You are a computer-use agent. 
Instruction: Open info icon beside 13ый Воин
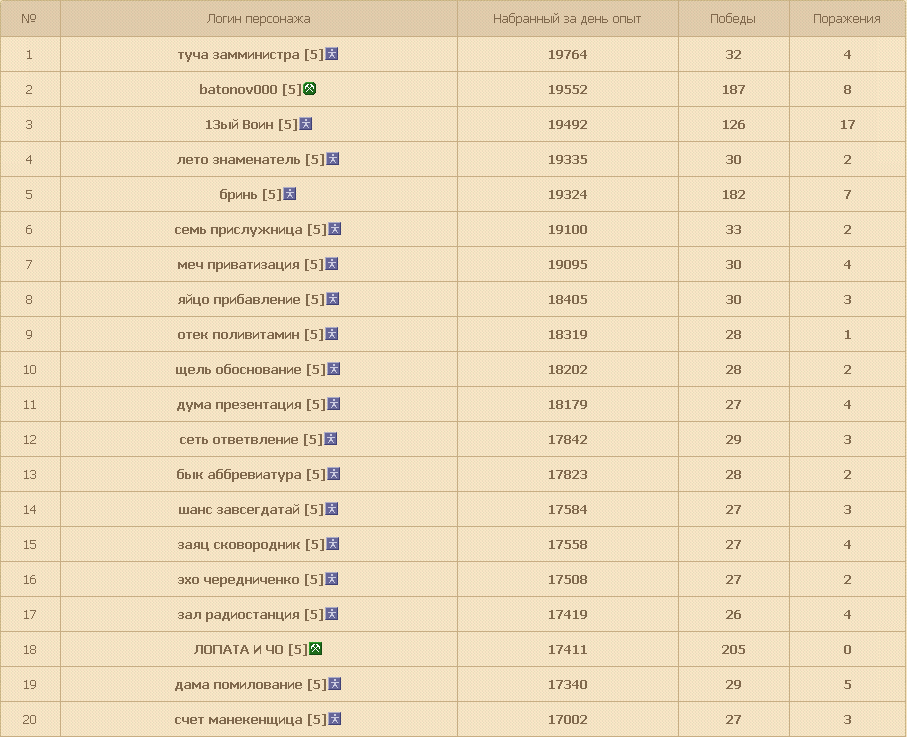(x=305, y=124)
